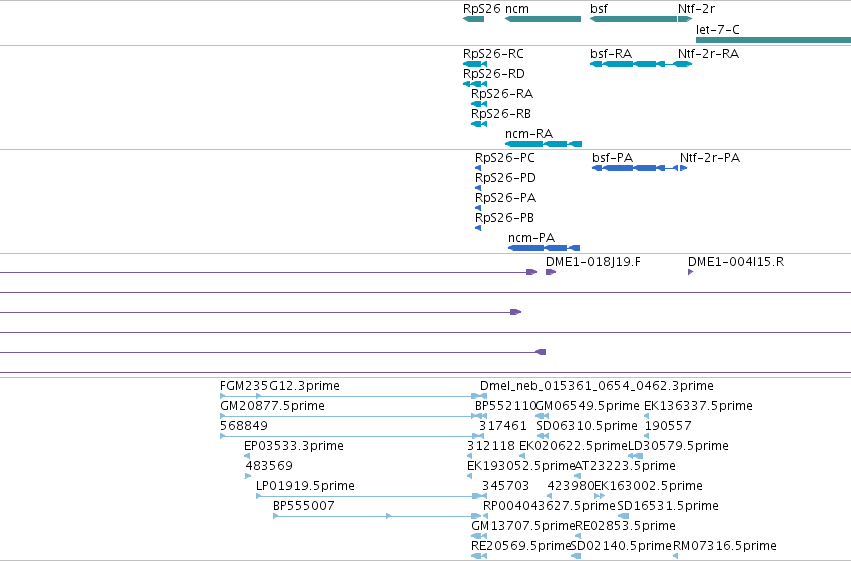Screen dimensions: 851x561
Task: Click the SD02140.5prime EST label
Action: click(621, 546)
